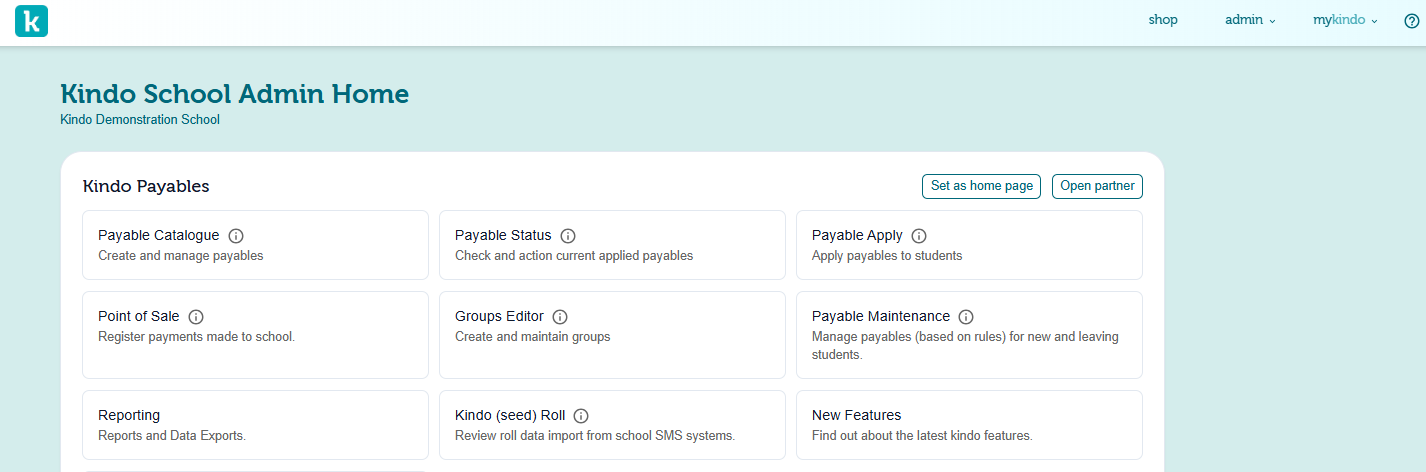
Task: Click info icon beside Payable Status
Action: pyautogui.click(x=568, y=236)
